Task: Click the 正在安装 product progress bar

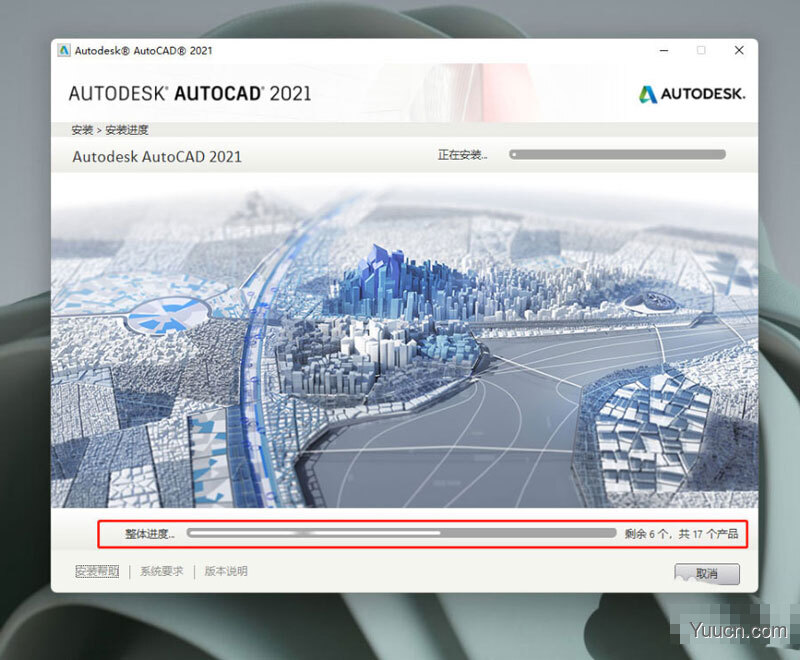Action: 617,155
